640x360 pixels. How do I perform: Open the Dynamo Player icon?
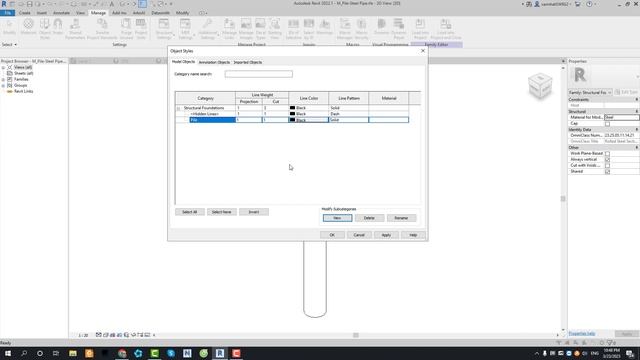coord(399,28)
